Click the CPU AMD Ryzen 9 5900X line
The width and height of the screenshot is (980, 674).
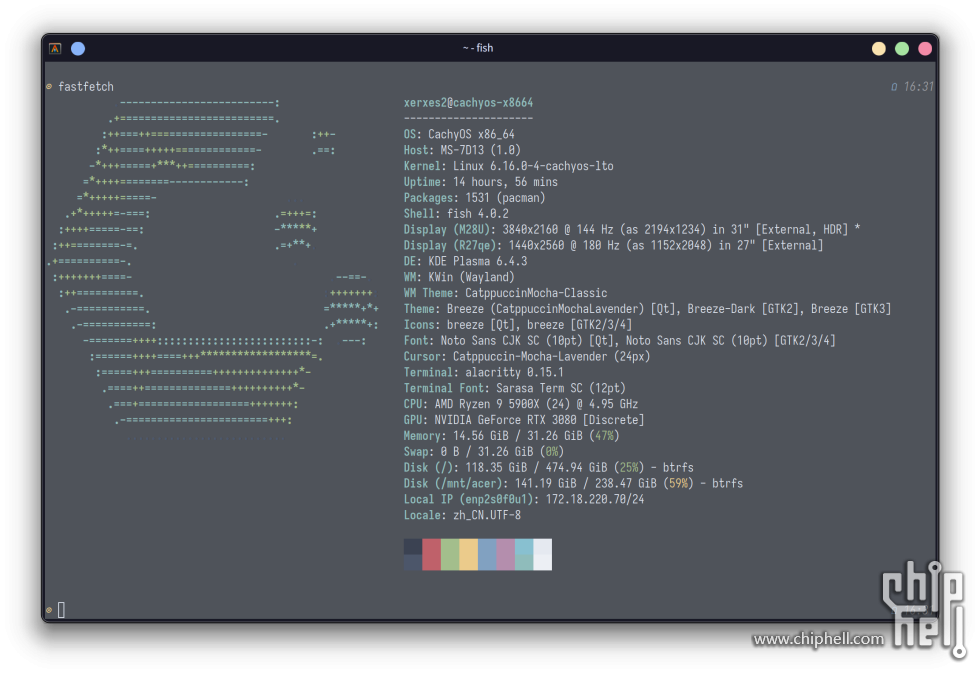point(521,405)
